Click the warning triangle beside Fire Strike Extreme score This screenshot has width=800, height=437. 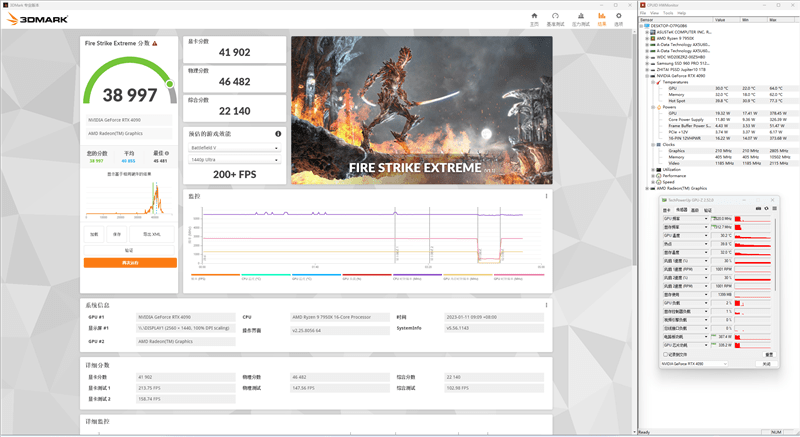click(155, 43)
